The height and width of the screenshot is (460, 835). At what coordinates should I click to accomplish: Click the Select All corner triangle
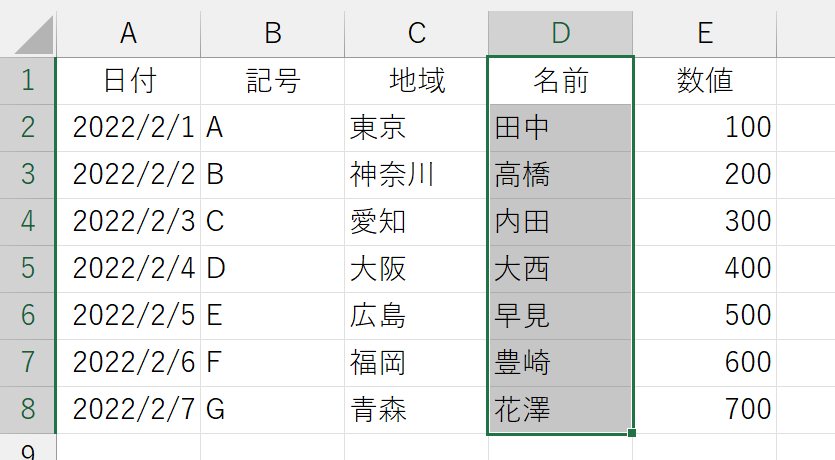pos(33,35)
